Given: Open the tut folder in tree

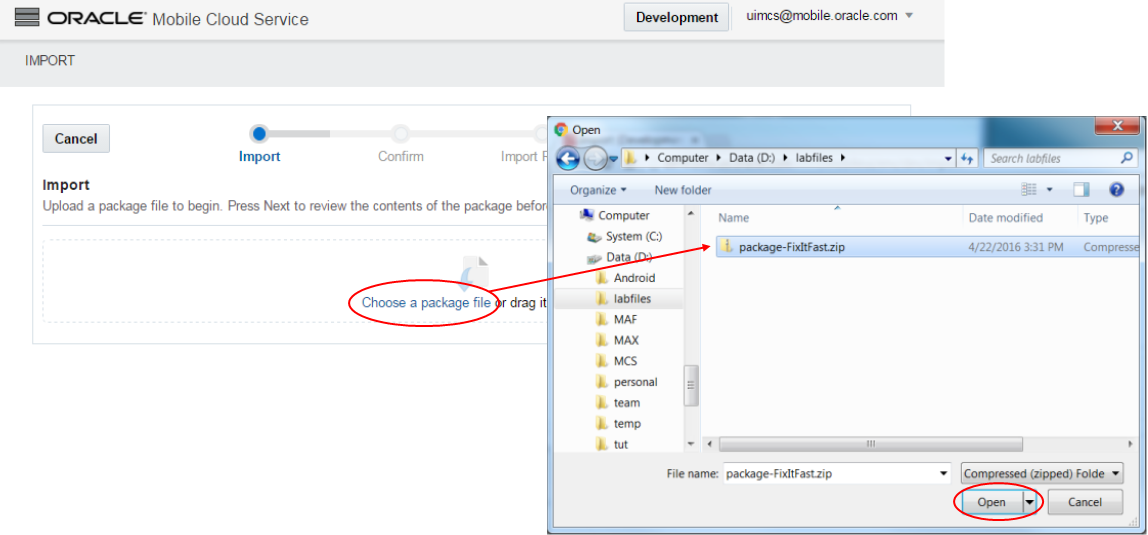Looking at the screenshot, I should pos(612,444).
